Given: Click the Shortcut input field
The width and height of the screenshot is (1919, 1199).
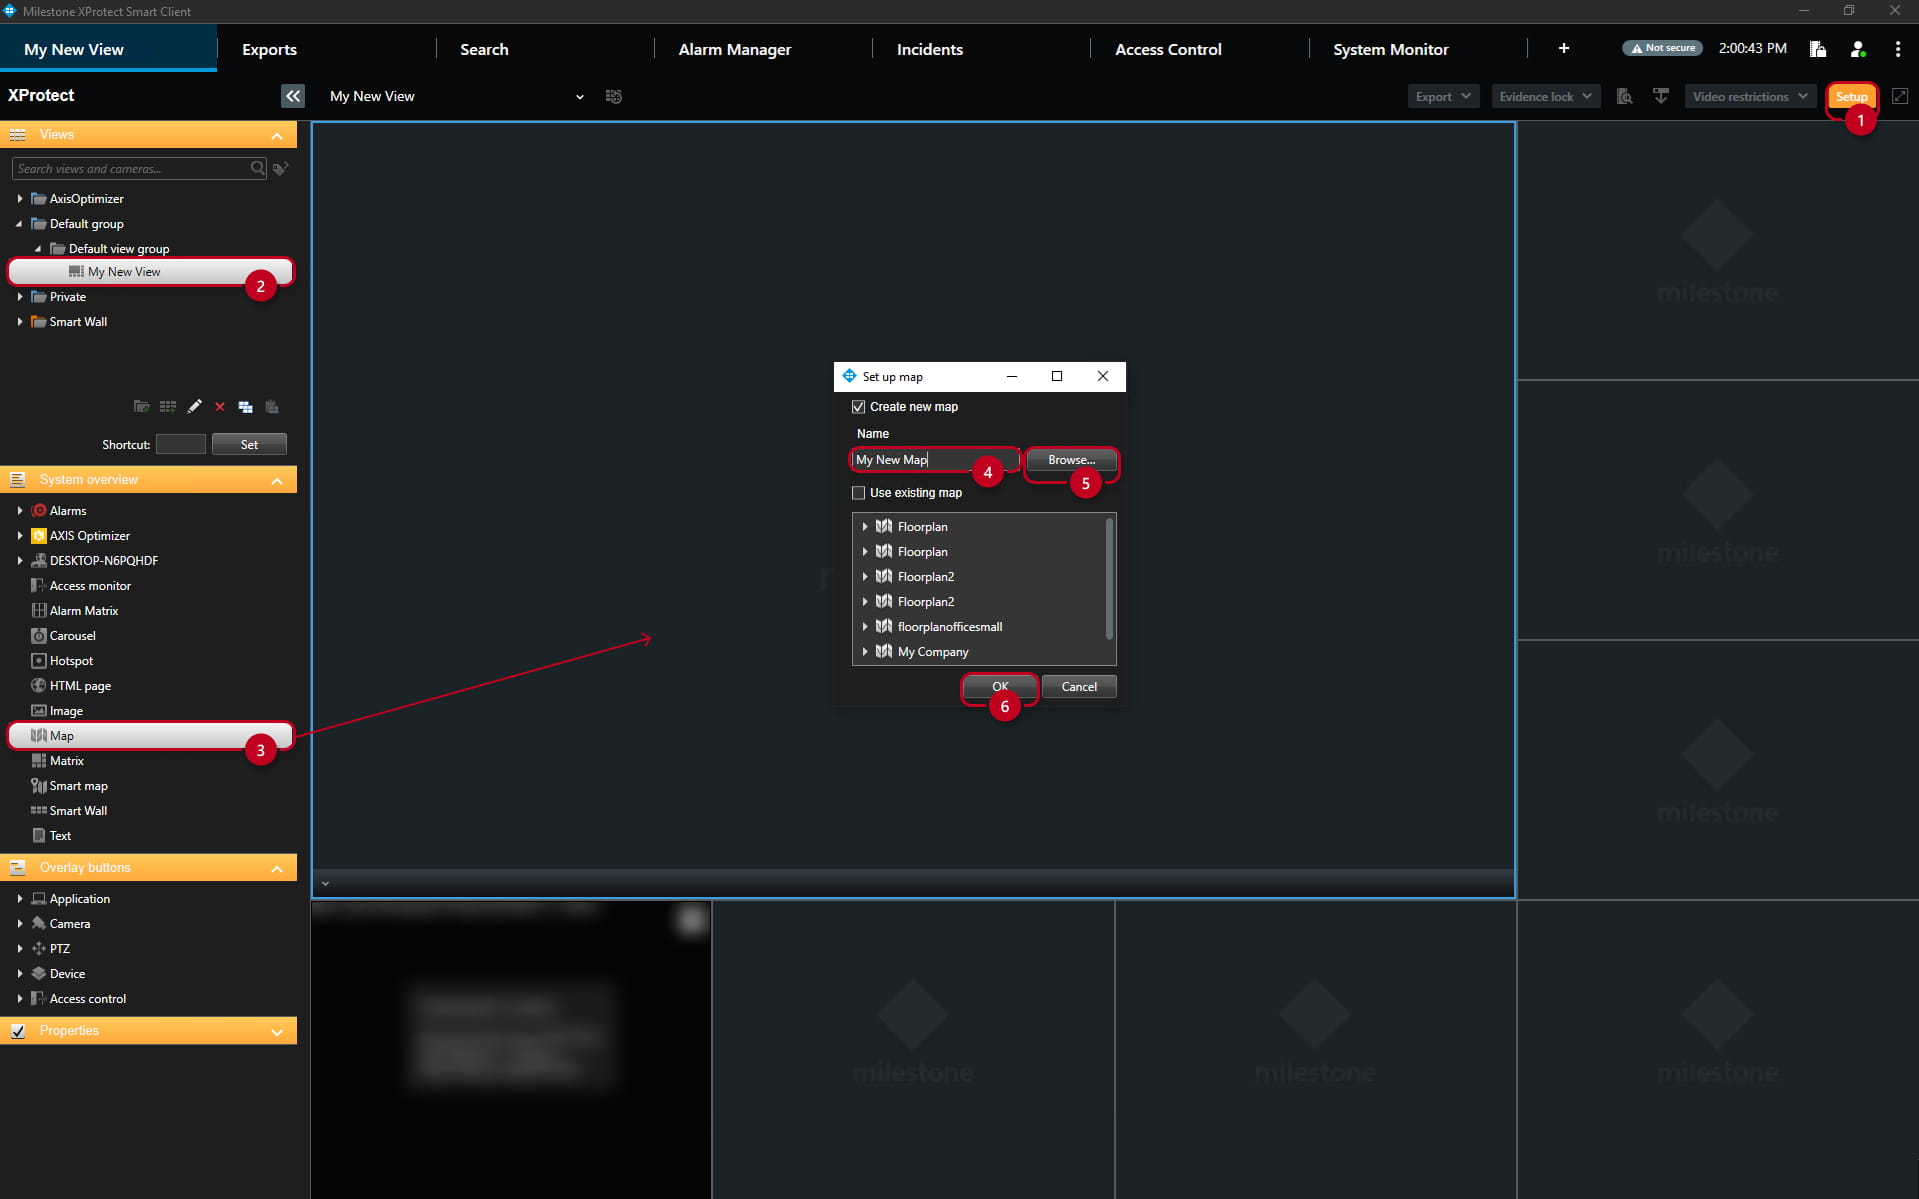Looking at the screenshot, I should click(181, 444).
